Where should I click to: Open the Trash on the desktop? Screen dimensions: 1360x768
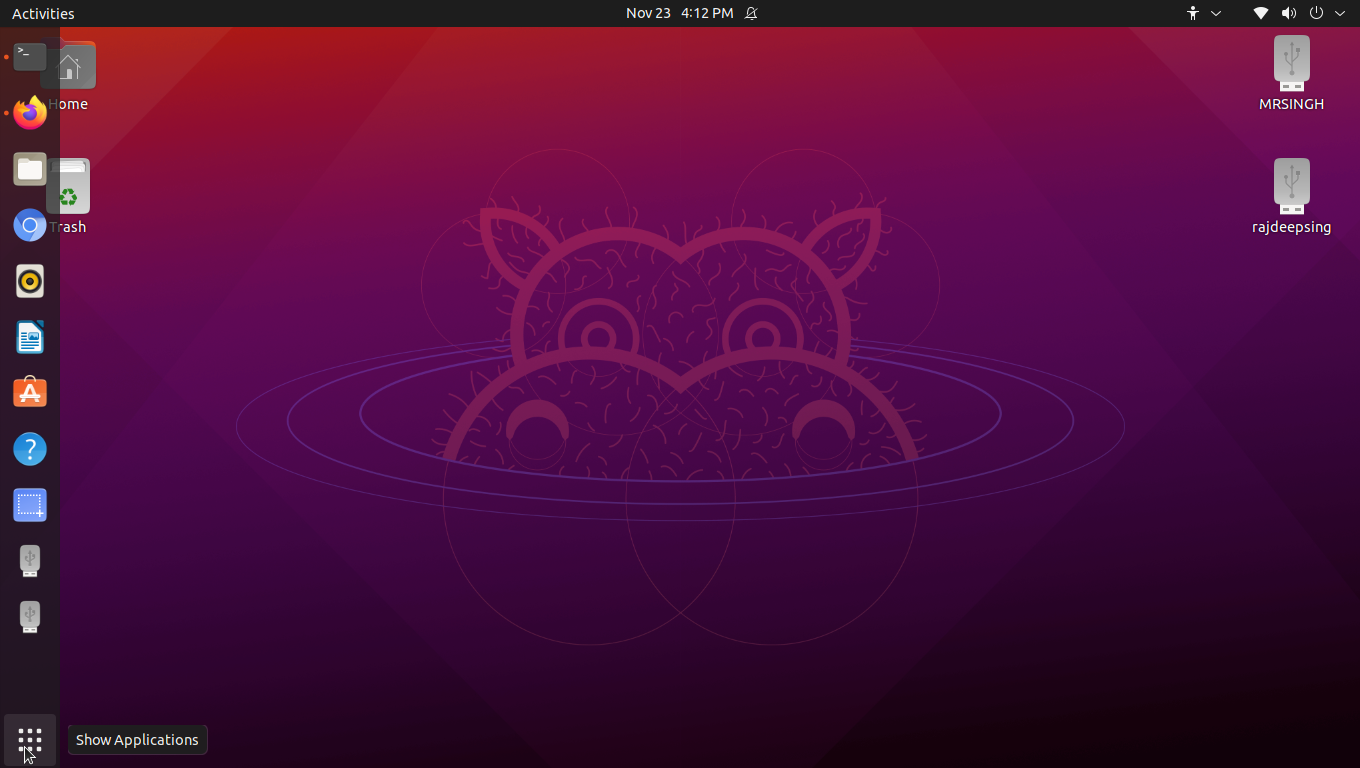pos(68,185)
